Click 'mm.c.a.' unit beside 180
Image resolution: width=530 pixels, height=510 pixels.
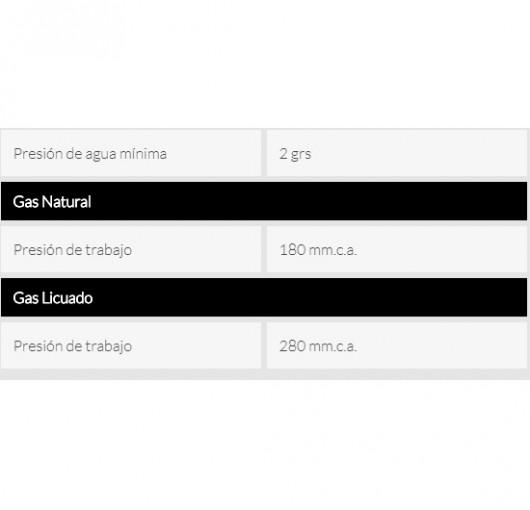(333, 250)
